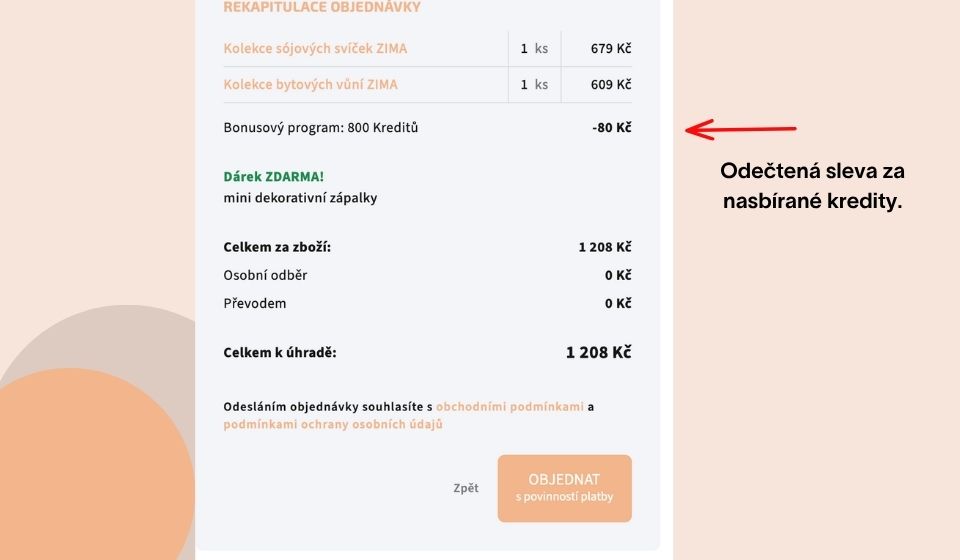Click the green Dárek ZDARMA! label
The width and height of the screenshot is (960, 560).
tap(274, 177)
